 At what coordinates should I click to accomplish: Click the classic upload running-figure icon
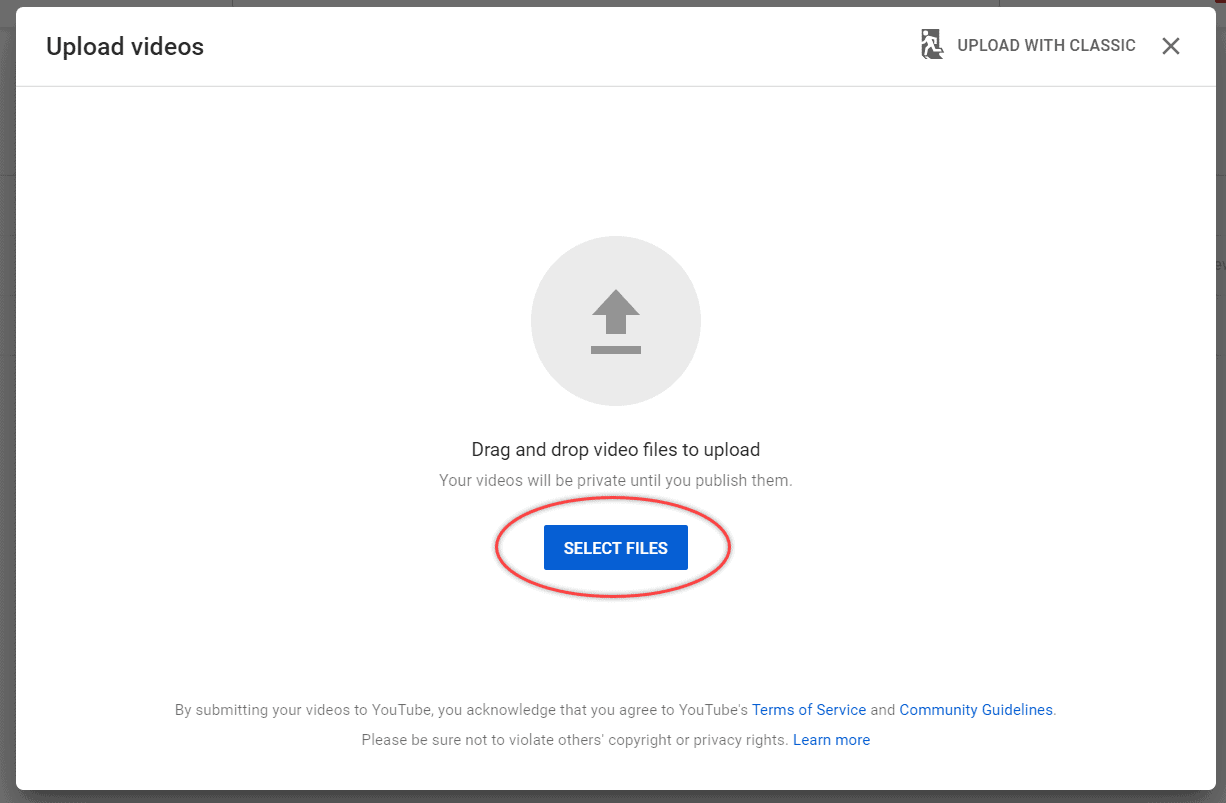931,45
